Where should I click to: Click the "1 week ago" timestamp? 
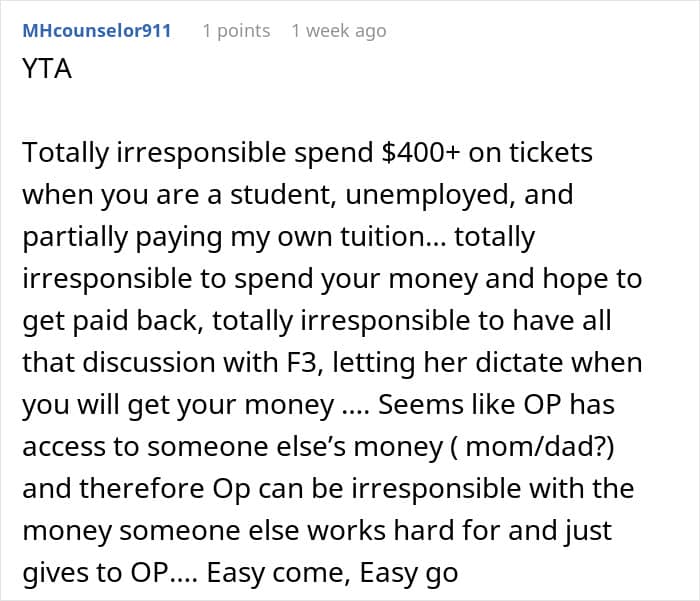coord(338,30)
